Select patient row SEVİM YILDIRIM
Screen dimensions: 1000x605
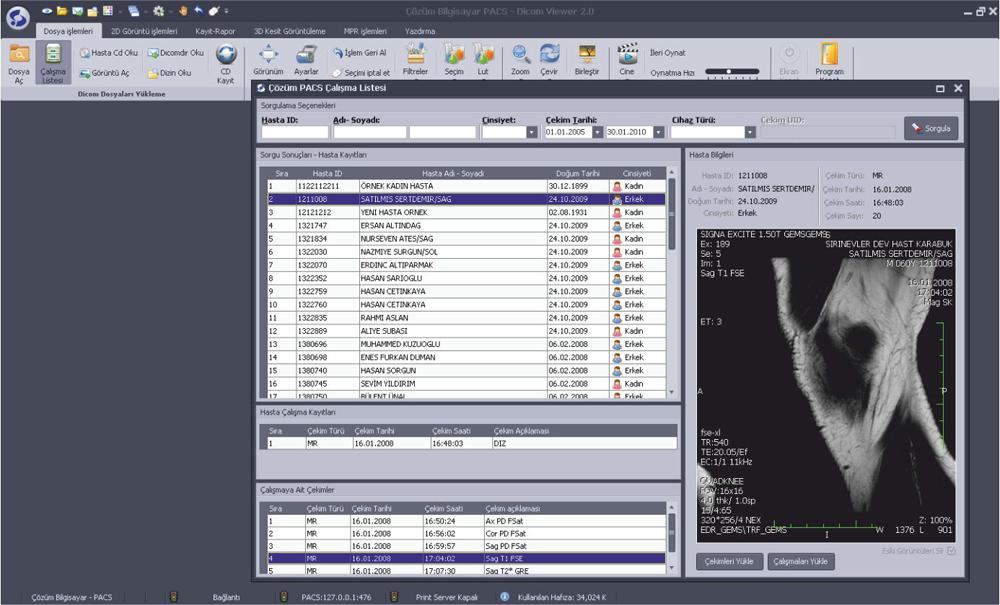(466, 384)
